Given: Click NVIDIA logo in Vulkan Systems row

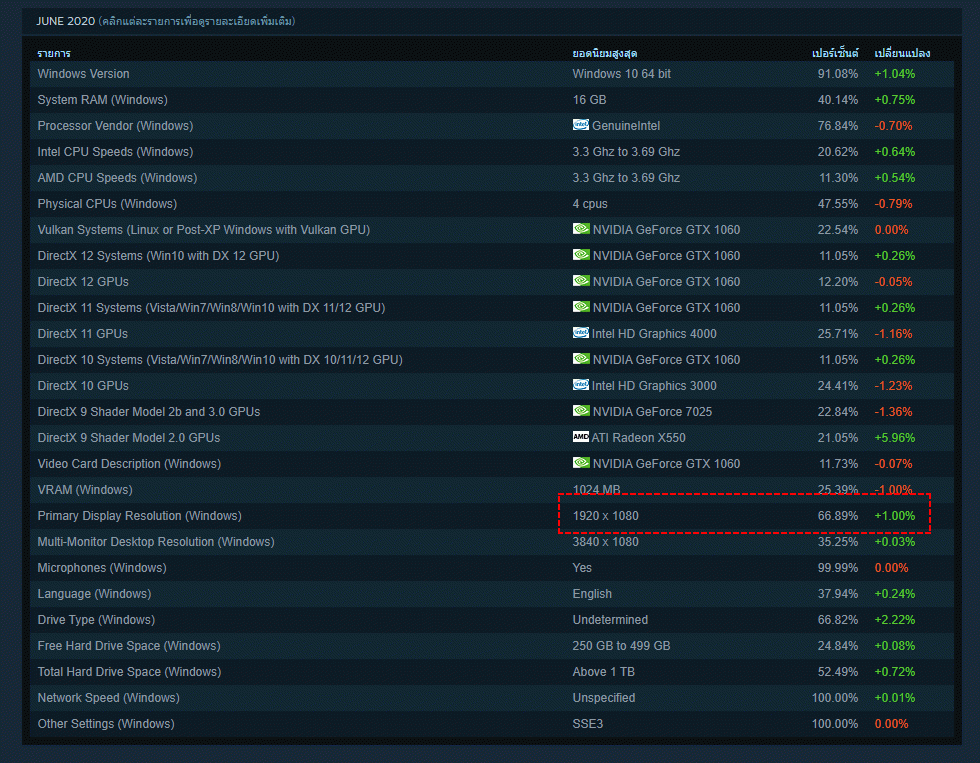Looking at the screenshot, I should click(581, 229).
